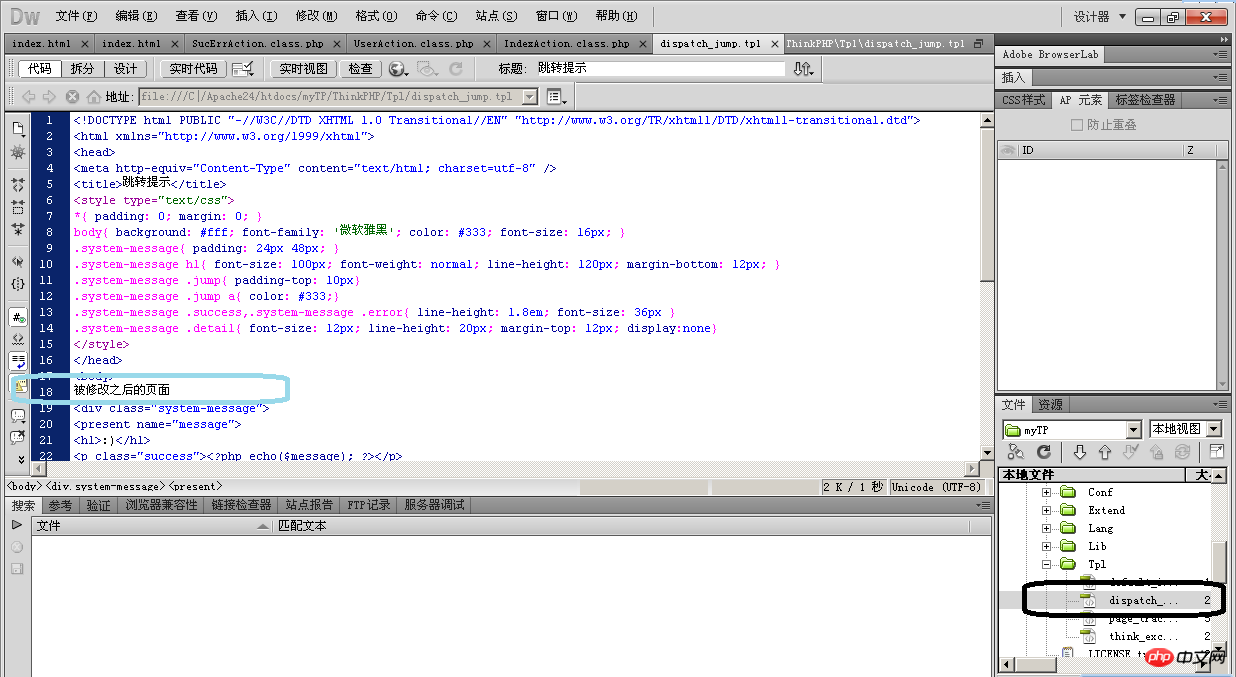1236x677 pixels.
Task: Click the Show Code Navigator icon
Action: 18,152
